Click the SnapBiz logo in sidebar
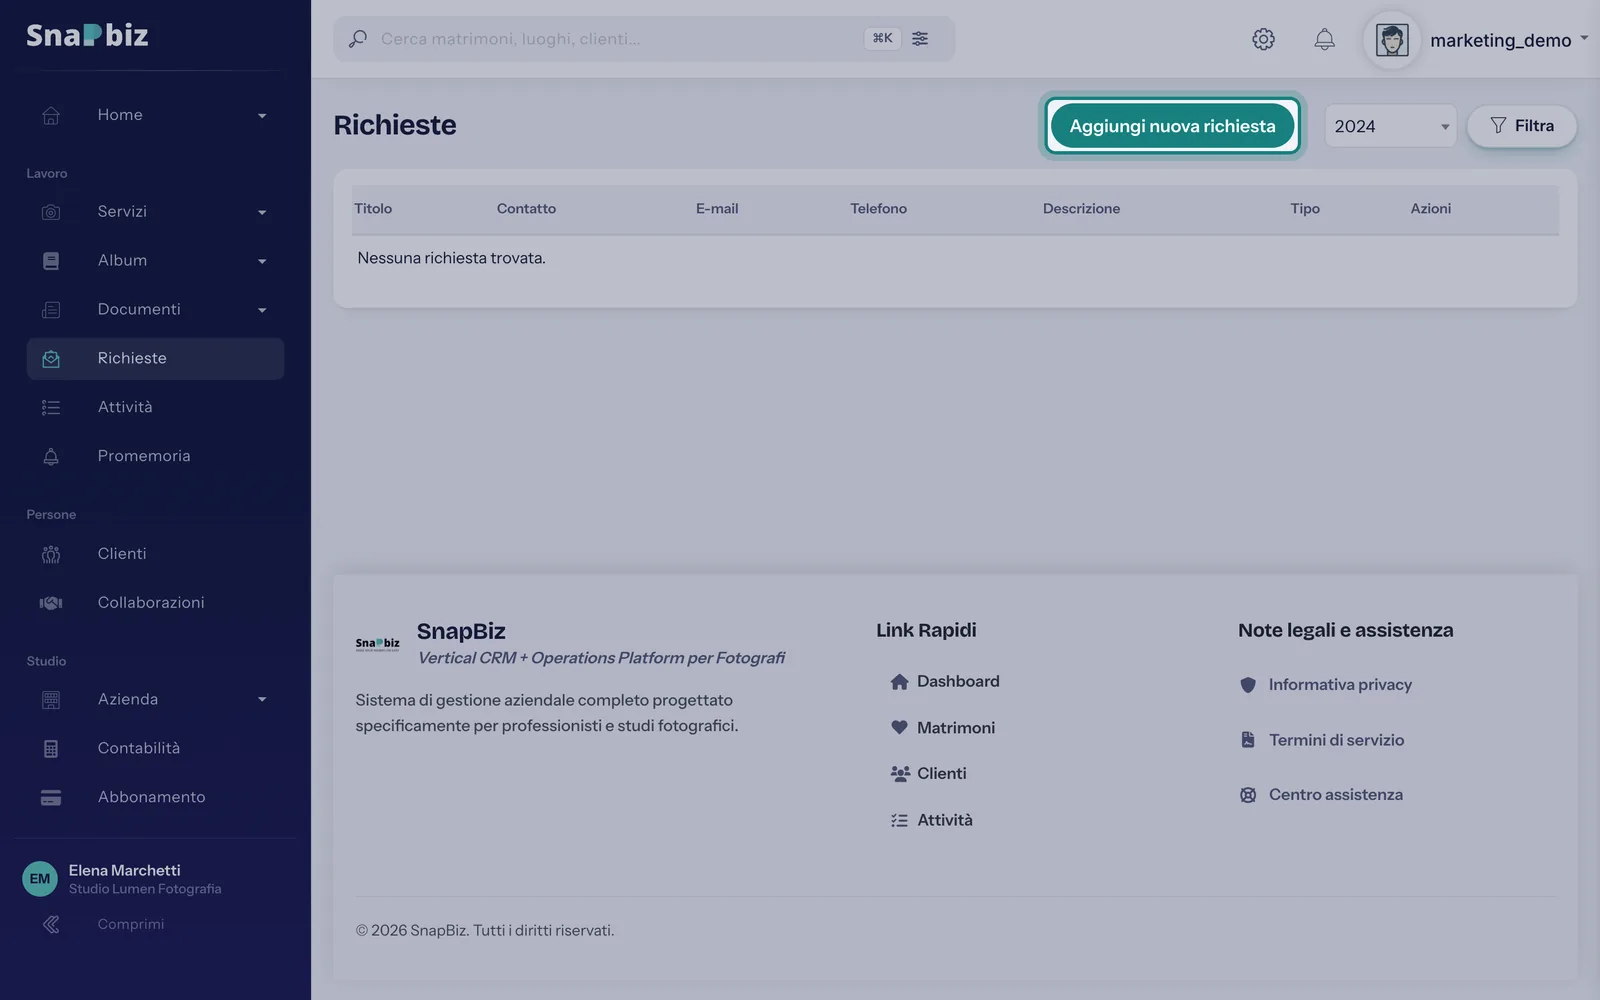The height and width of the screenshot is (1000, 1600). [x=87, y=35]
